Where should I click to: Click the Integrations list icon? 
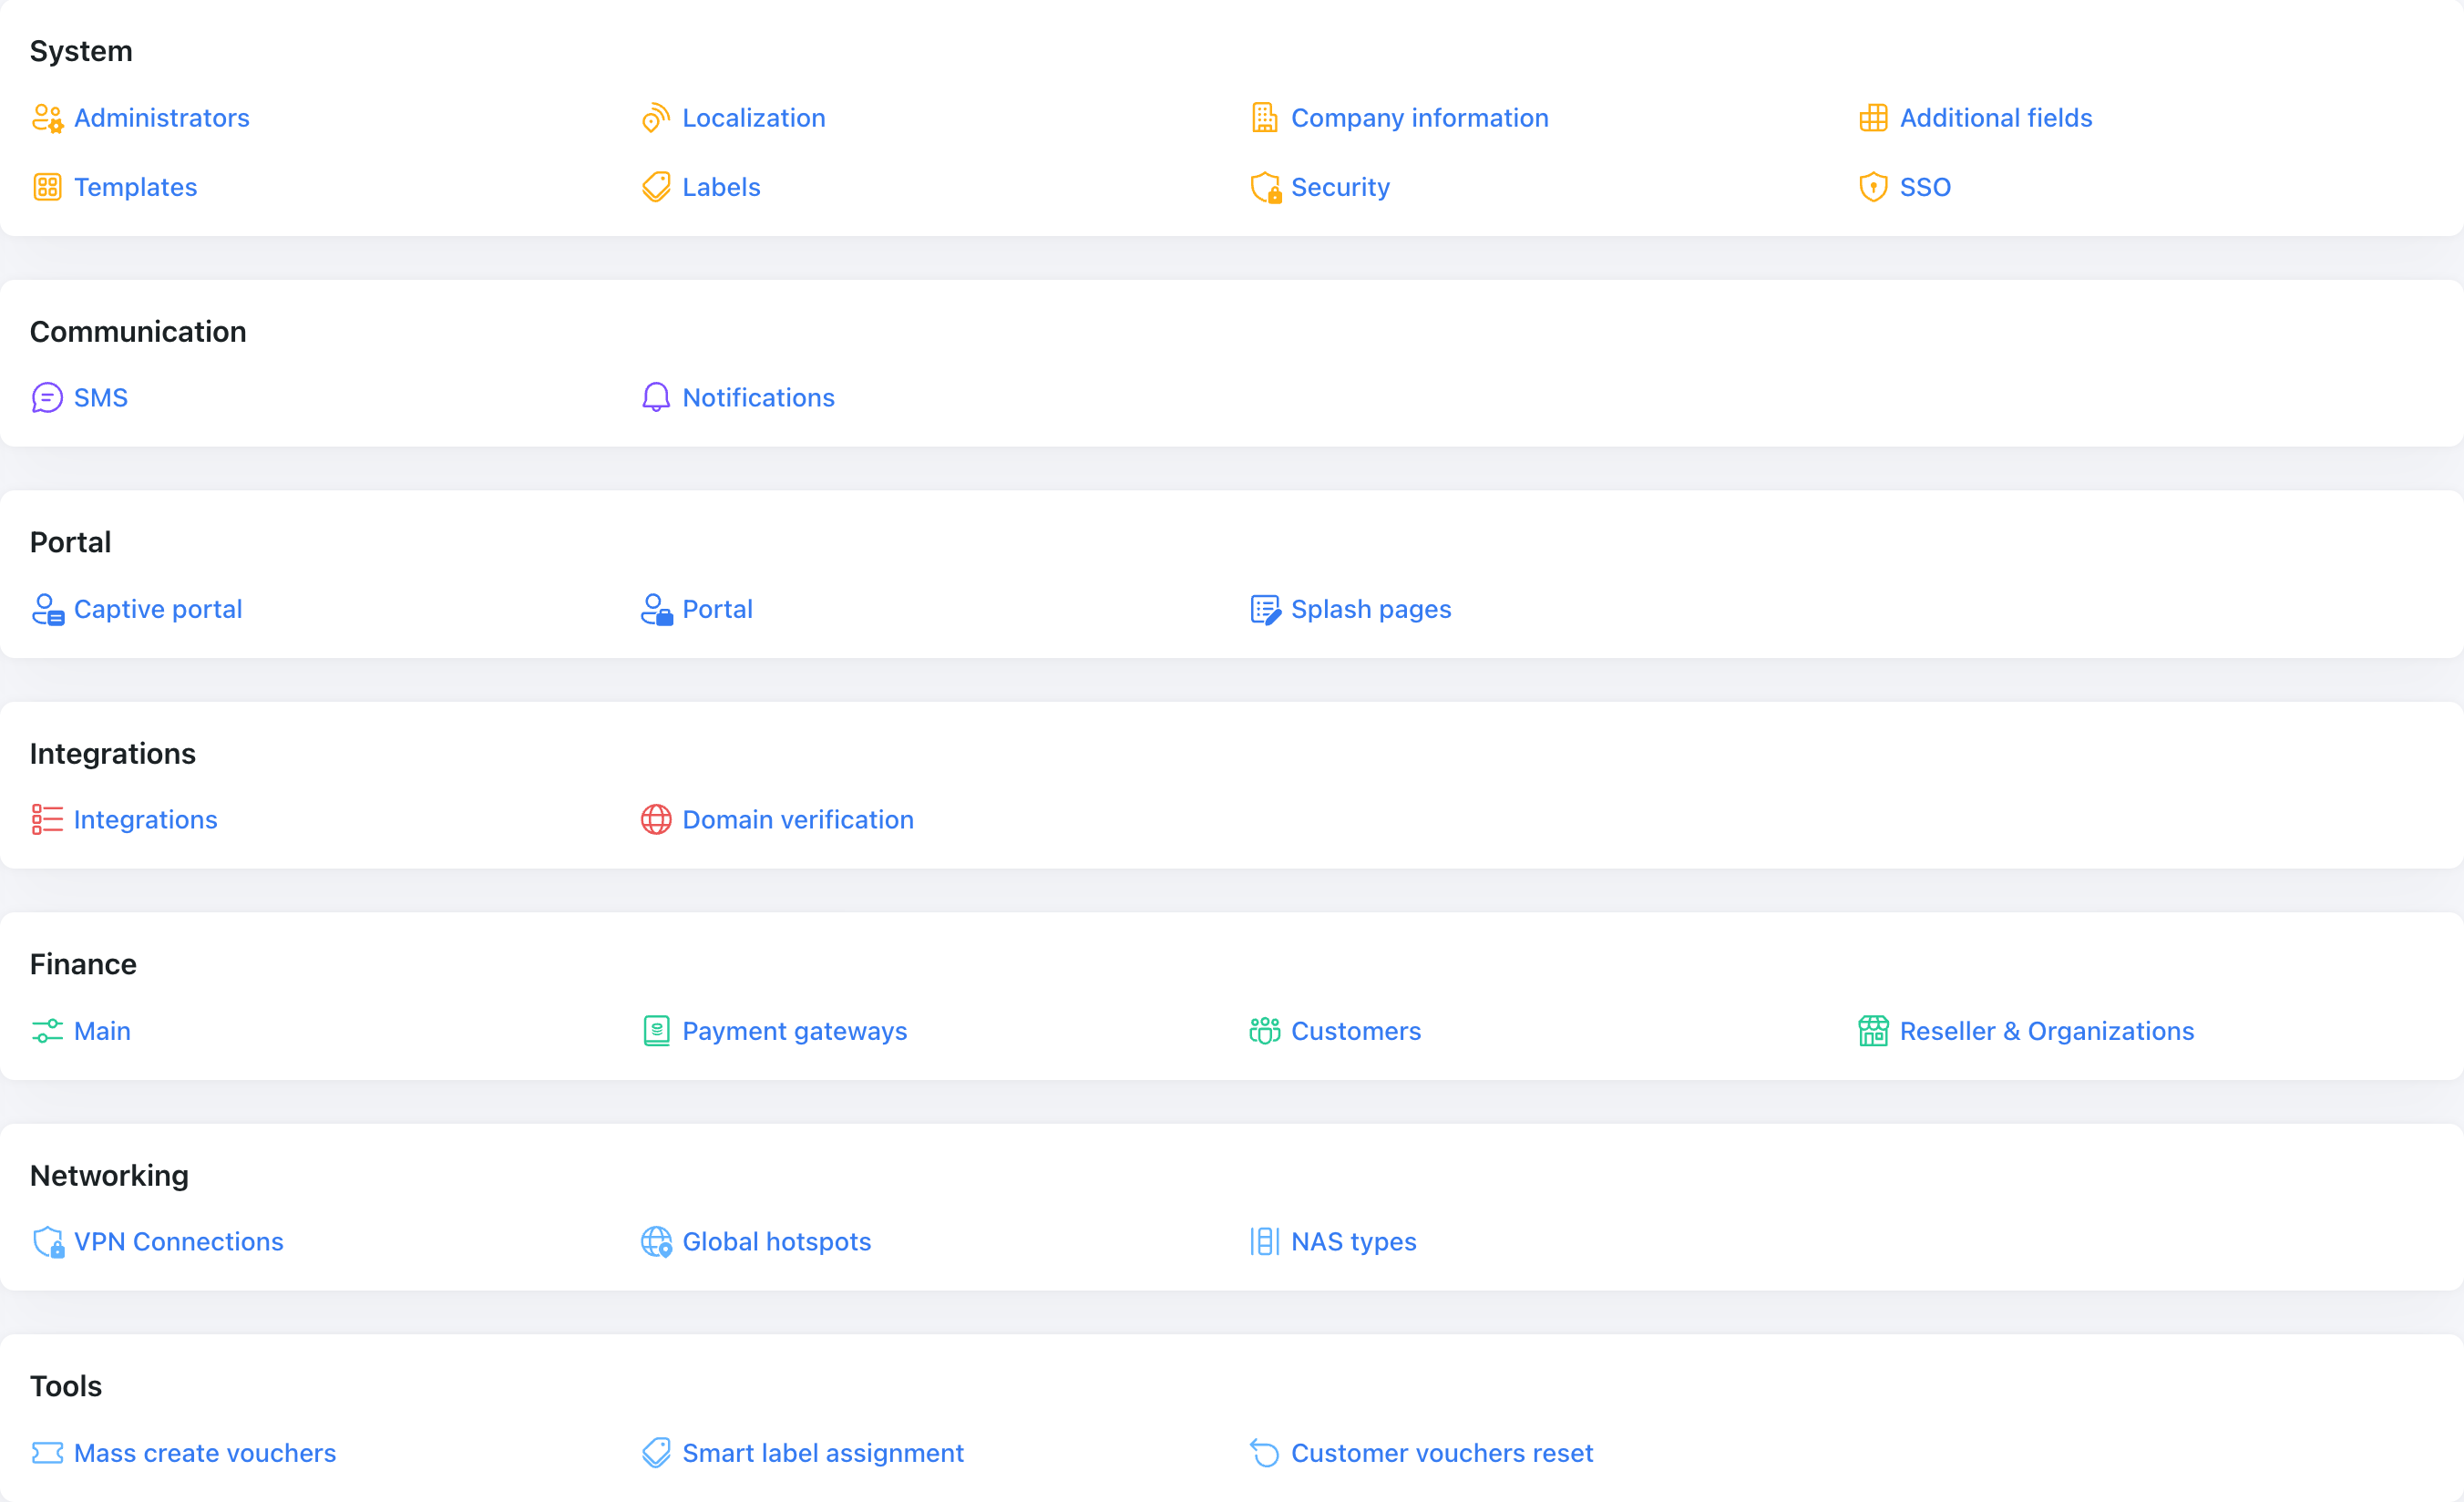47,820
